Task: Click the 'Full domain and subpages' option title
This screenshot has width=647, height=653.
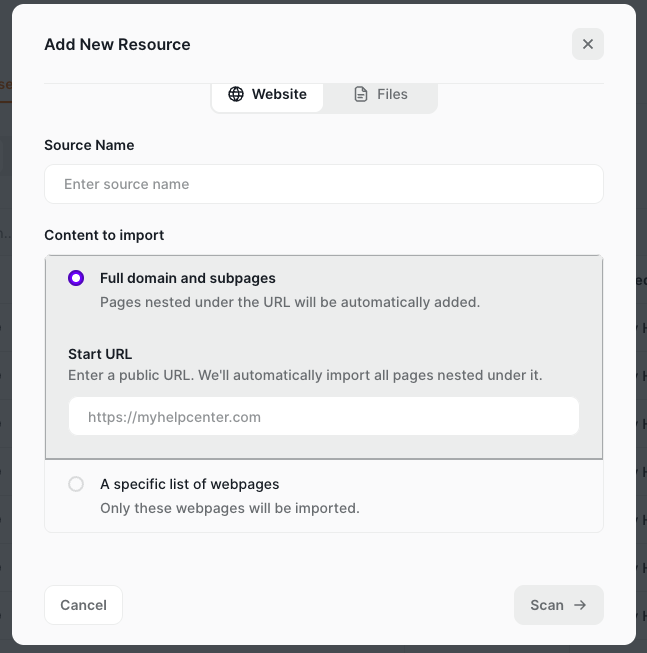Action: coord(187,278)
